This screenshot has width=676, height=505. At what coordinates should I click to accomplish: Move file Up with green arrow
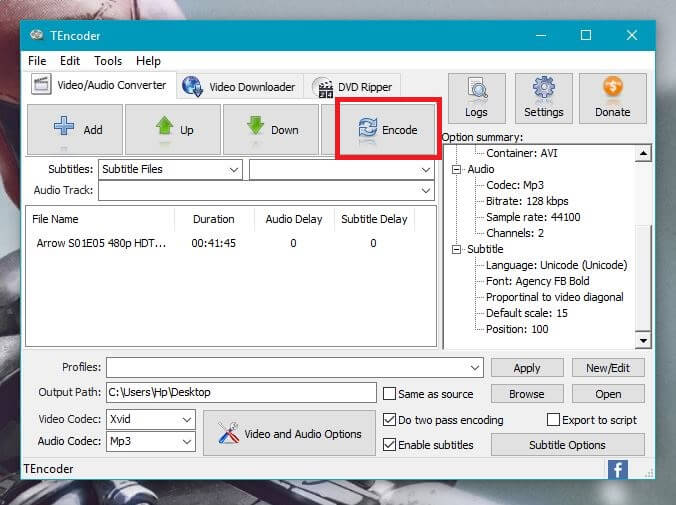pos(173,129)
